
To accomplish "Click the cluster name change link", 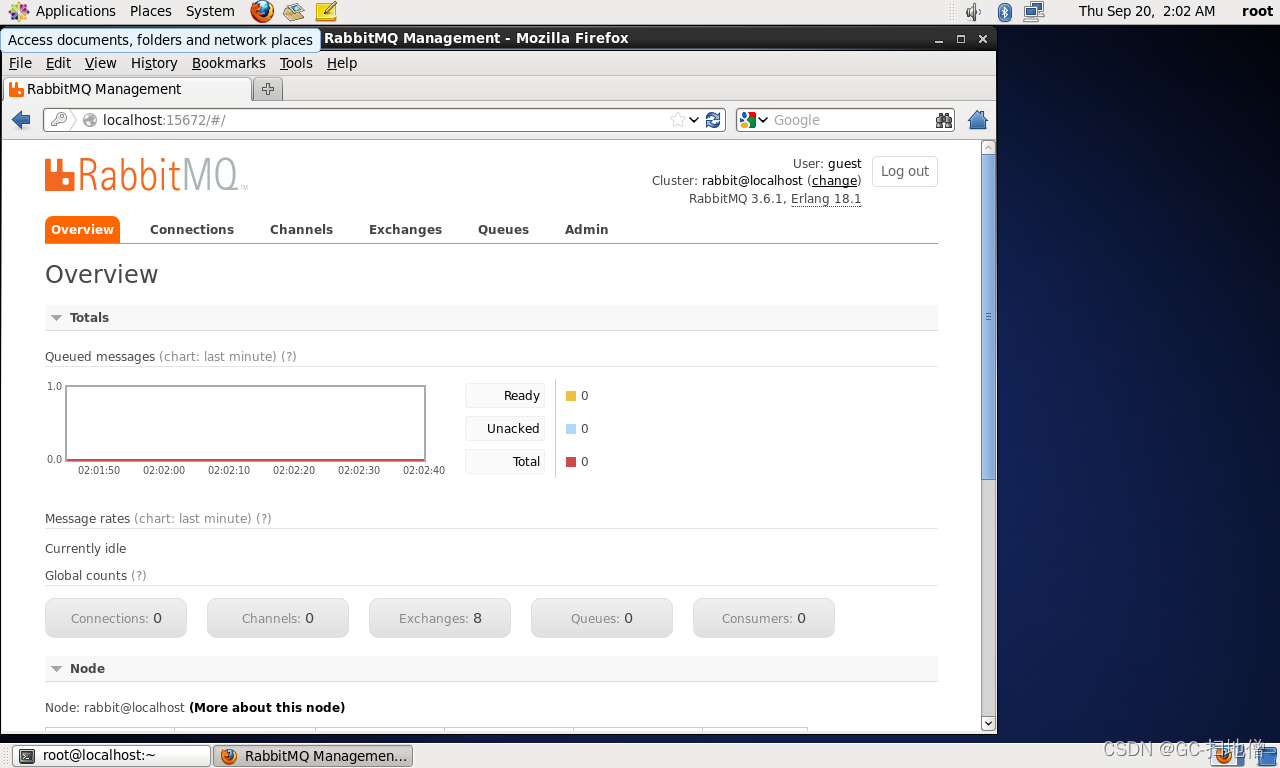I will 834,181.
